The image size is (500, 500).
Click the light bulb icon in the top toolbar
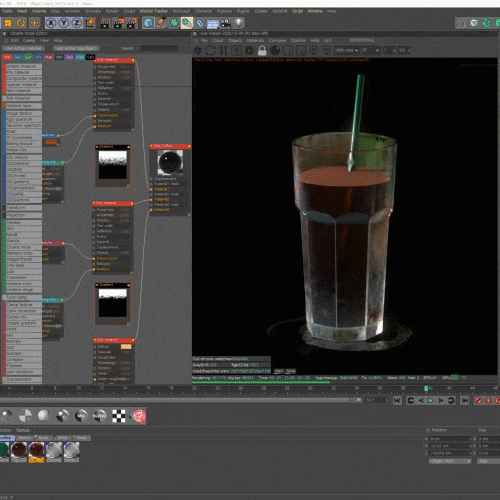click(239, 23)
